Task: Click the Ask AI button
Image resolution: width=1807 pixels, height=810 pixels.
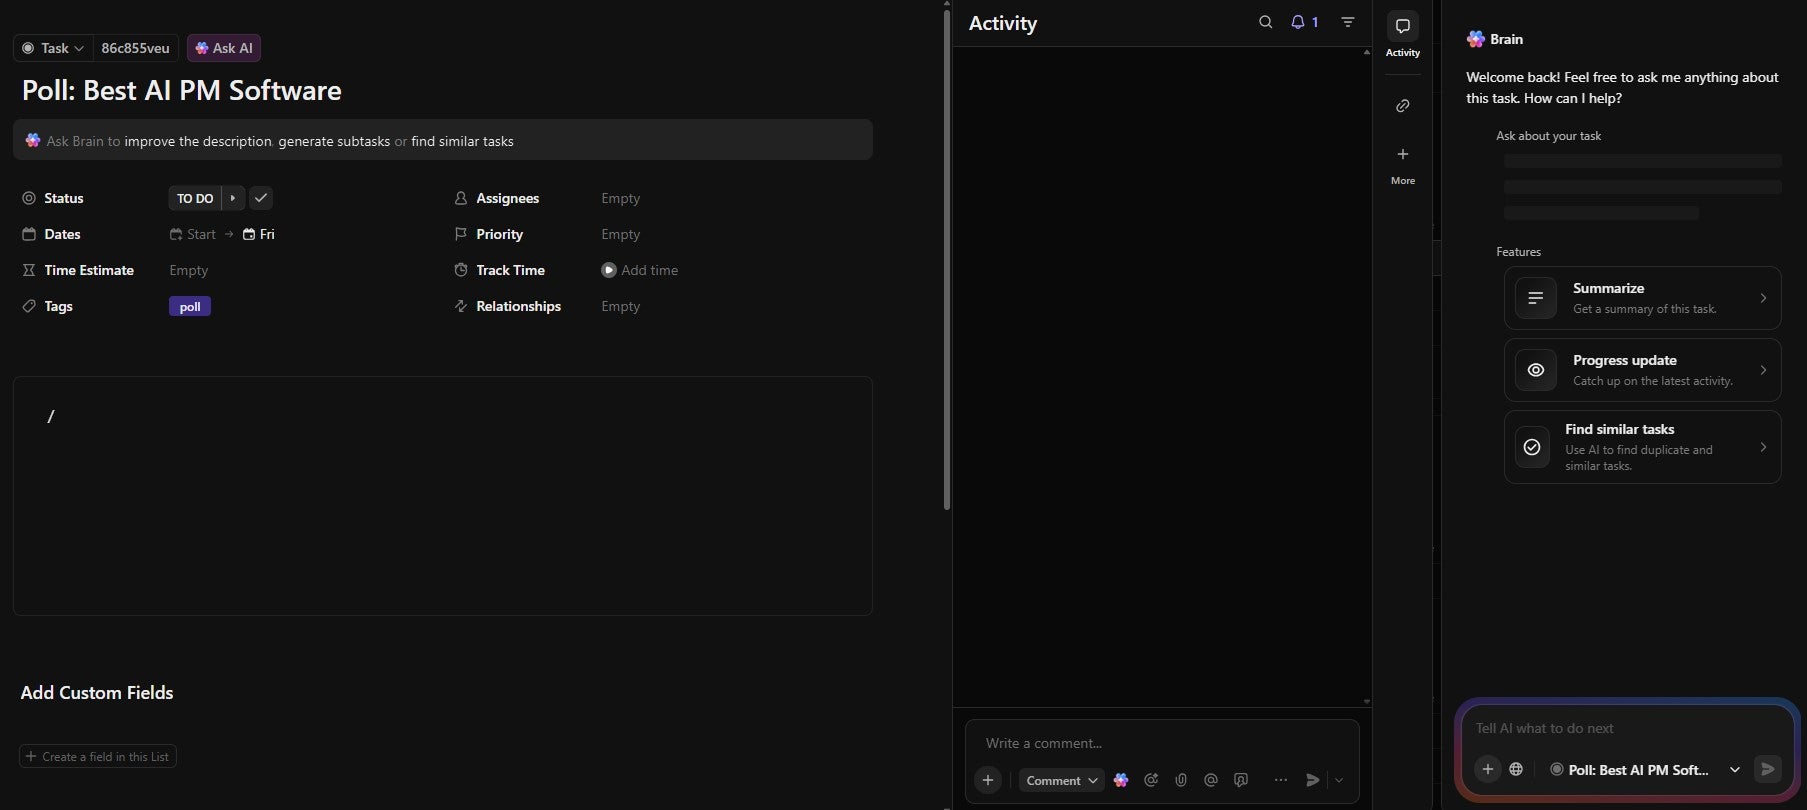Action: click(224, 48)
